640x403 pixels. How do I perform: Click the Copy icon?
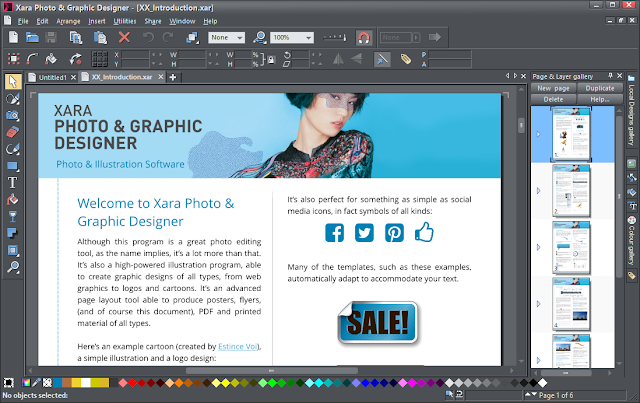pyautogui.click(x=76, y=38)
